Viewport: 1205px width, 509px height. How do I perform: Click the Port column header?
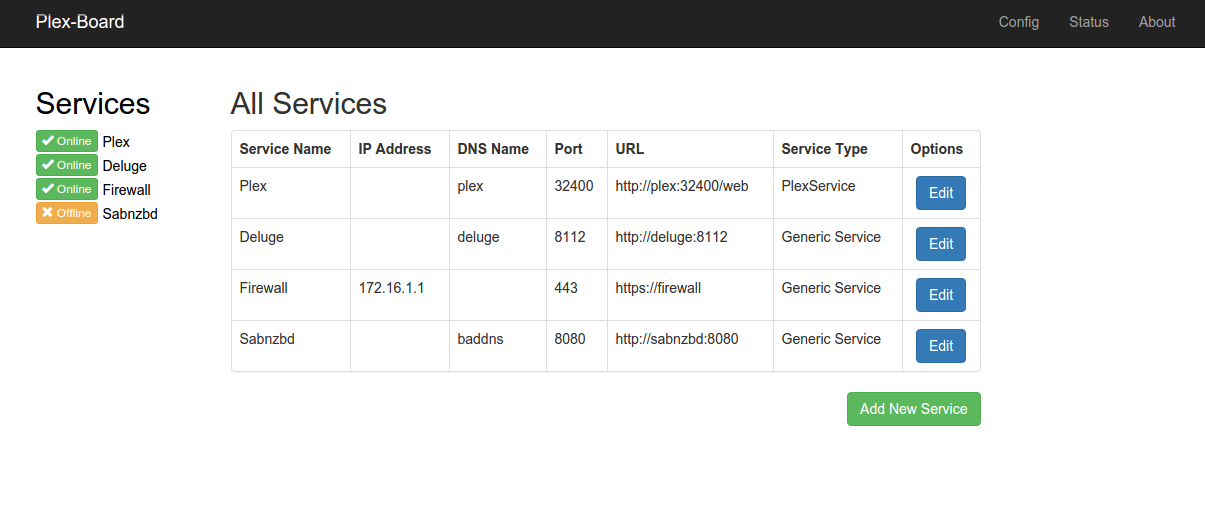[x=569, y=149]
